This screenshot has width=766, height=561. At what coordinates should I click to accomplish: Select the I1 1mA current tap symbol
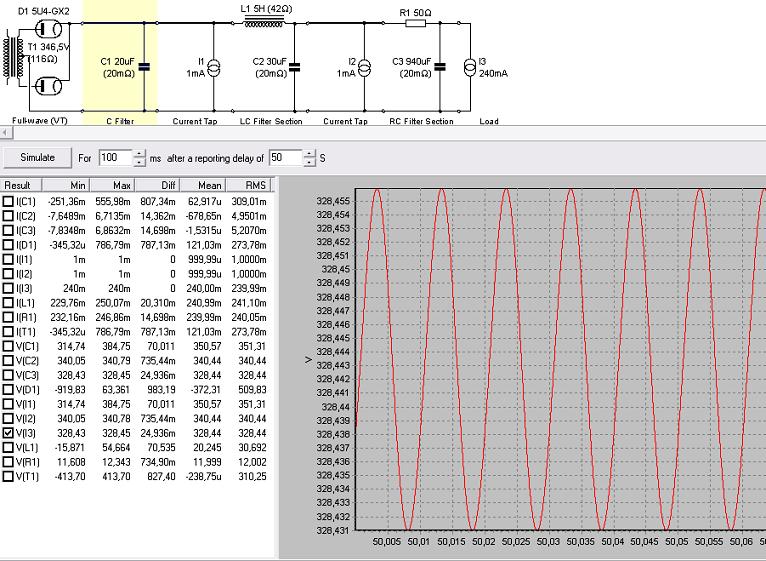tap(213, 67)
